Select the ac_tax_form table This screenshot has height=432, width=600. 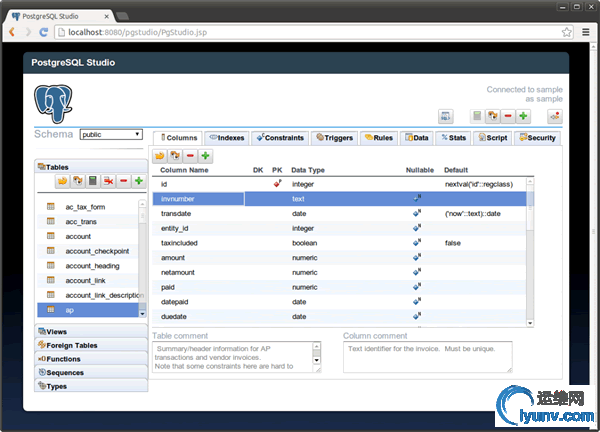tap(88, 207)
